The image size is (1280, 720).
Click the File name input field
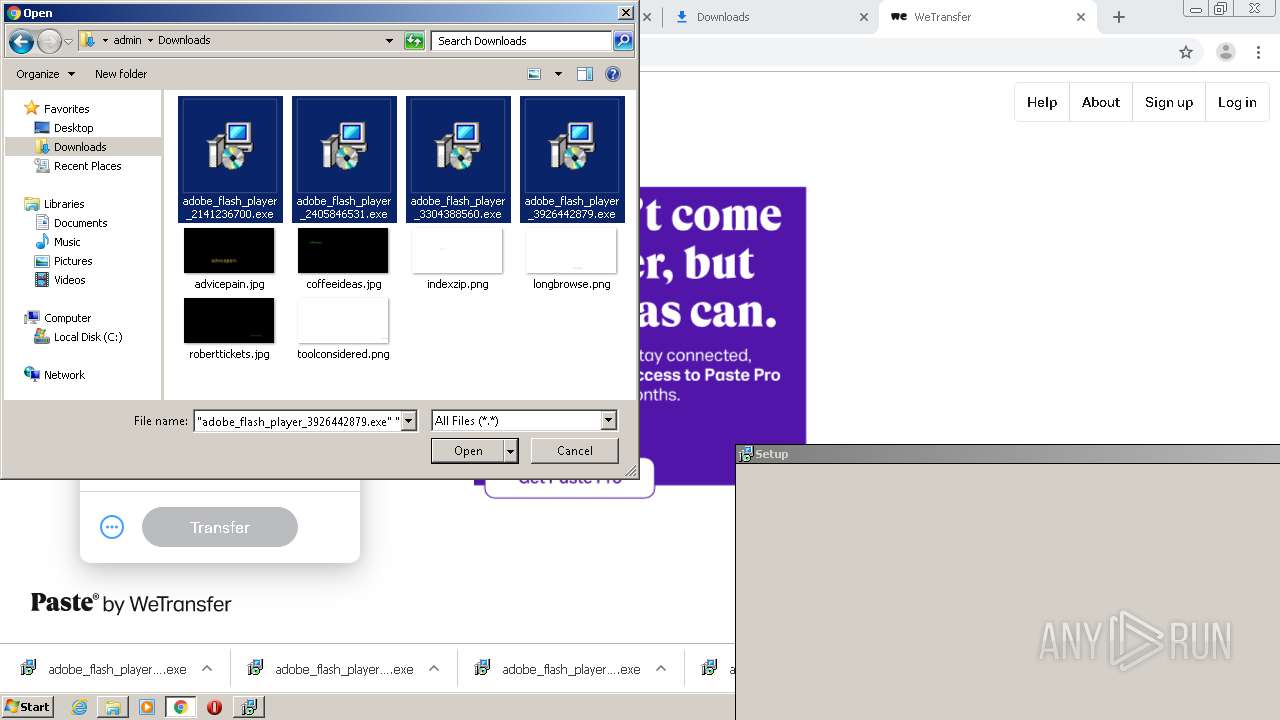click(296, 421)
